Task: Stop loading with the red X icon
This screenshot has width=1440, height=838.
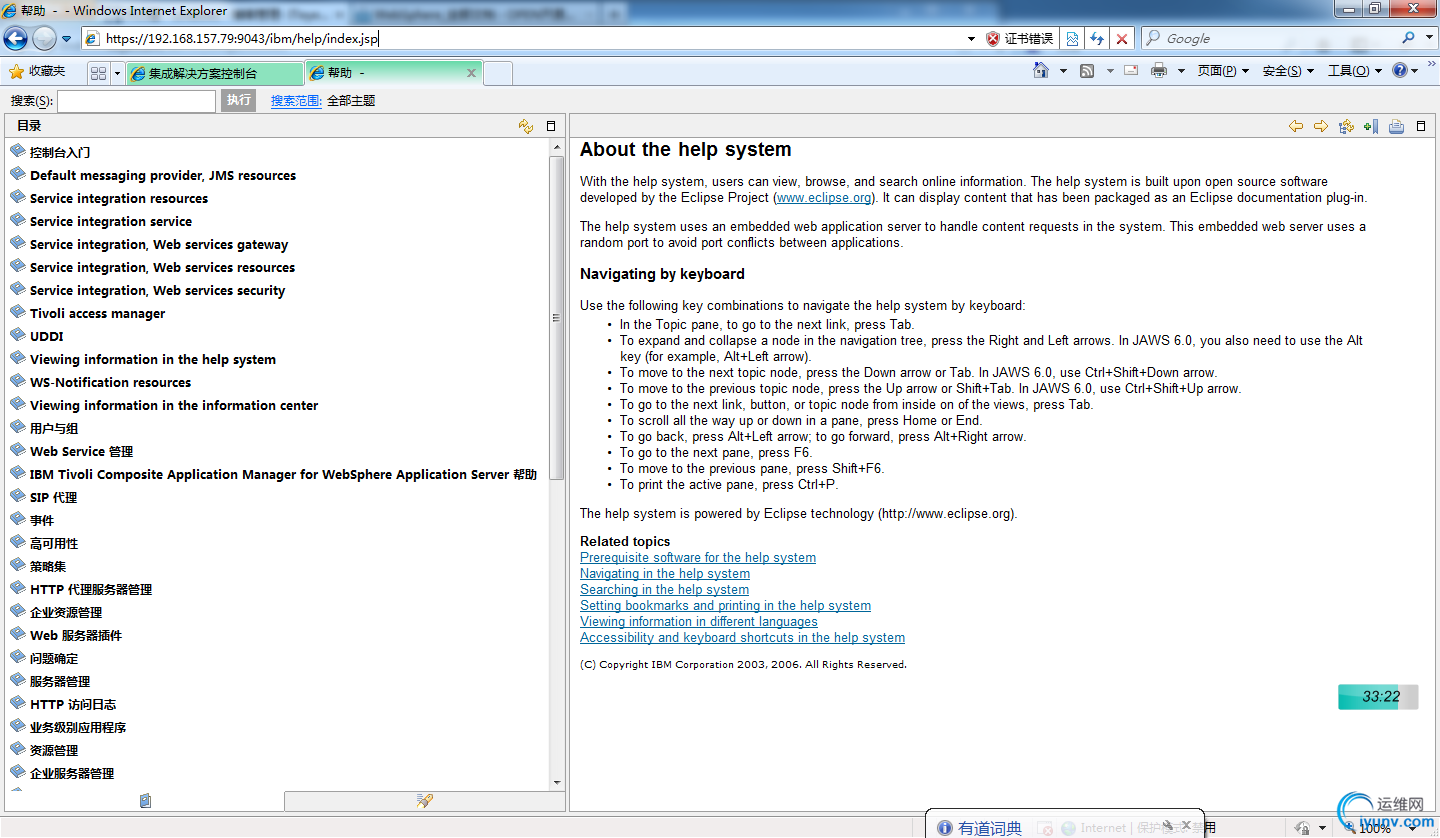Action: pos(1122,39)
